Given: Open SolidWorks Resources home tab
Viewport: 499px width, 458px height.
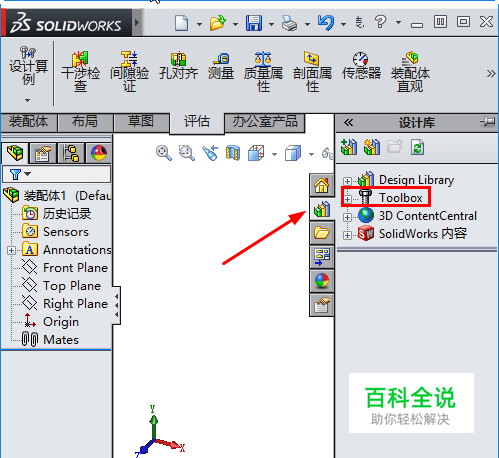Looking at the screenshot, I should [x=321, y=185].
